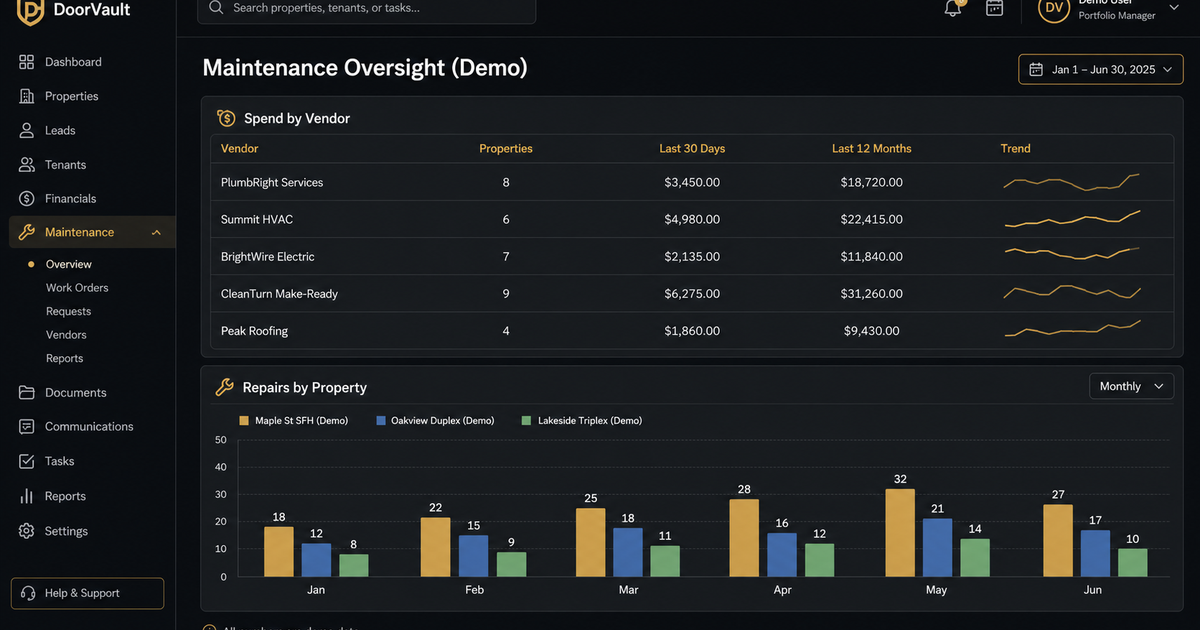Click the Properties building icon
1200x630 pixels.
coord(27,96)
